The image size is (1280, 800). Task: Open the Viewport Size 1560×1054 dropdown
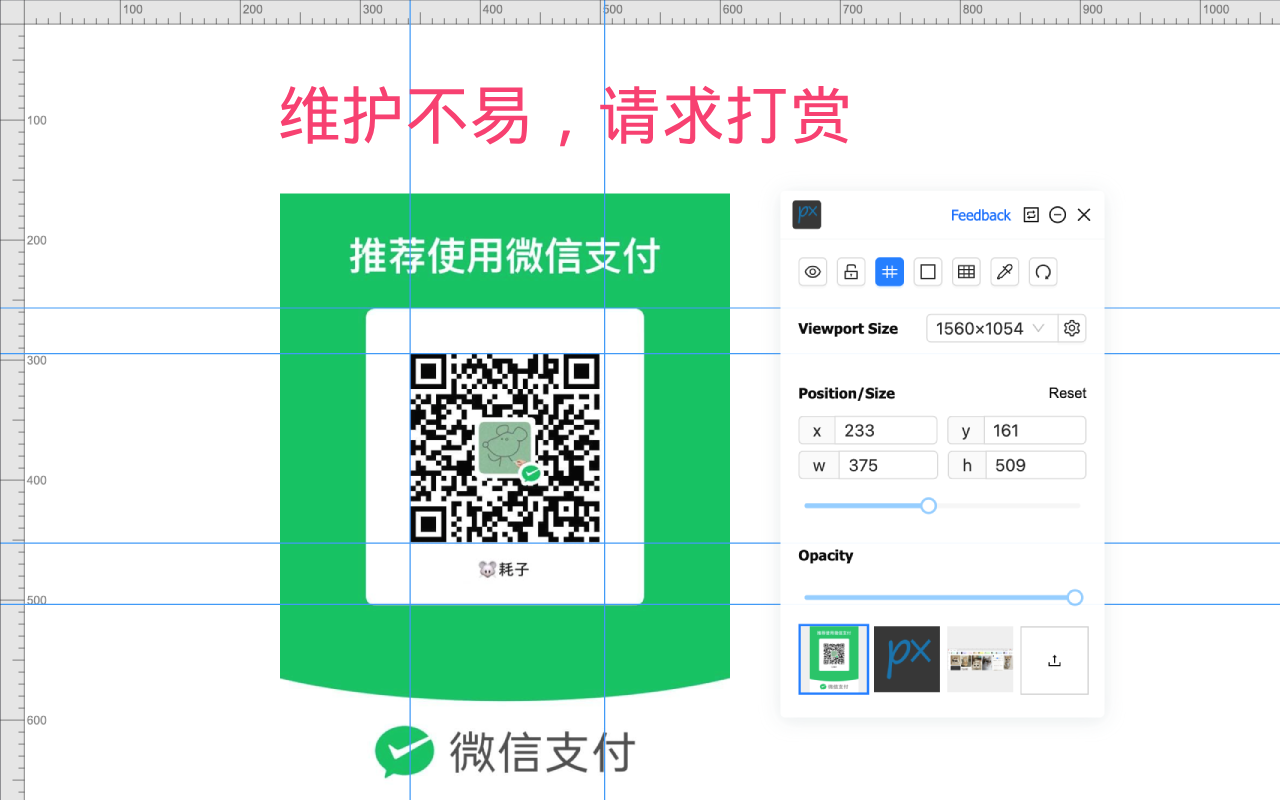pos(992,328)
